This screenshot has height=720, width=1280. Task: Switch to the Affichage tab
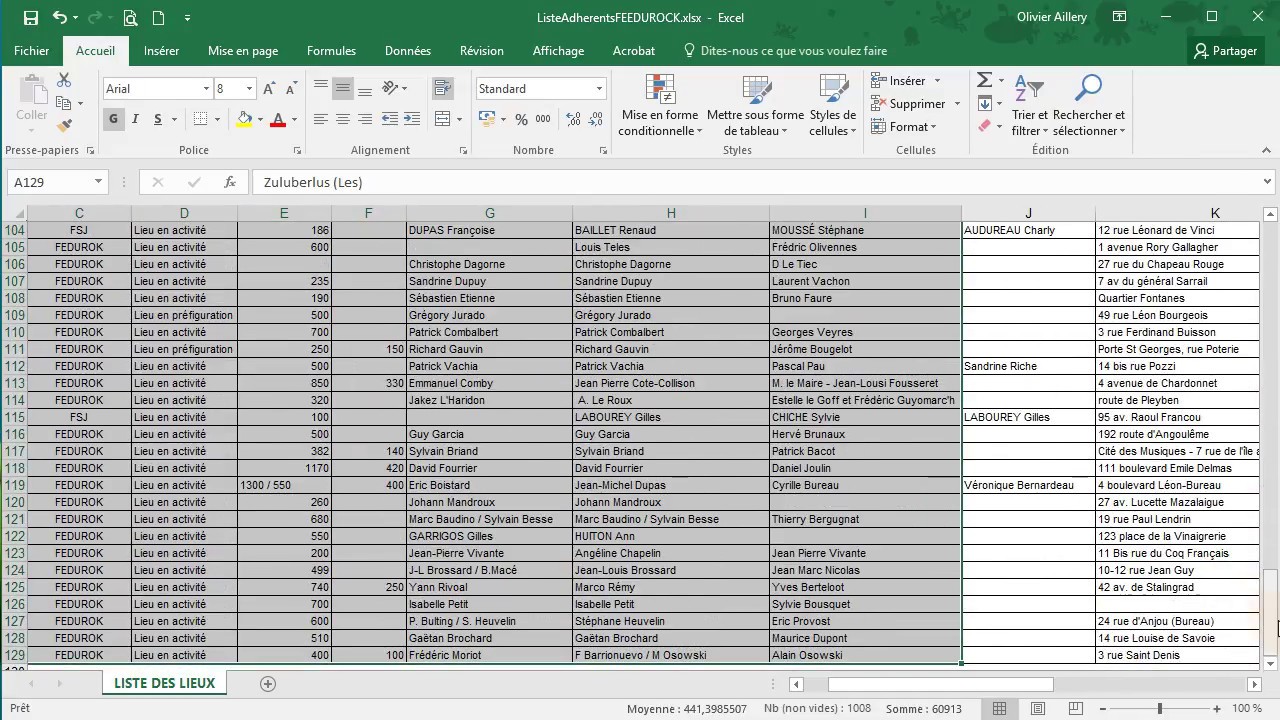558,51
